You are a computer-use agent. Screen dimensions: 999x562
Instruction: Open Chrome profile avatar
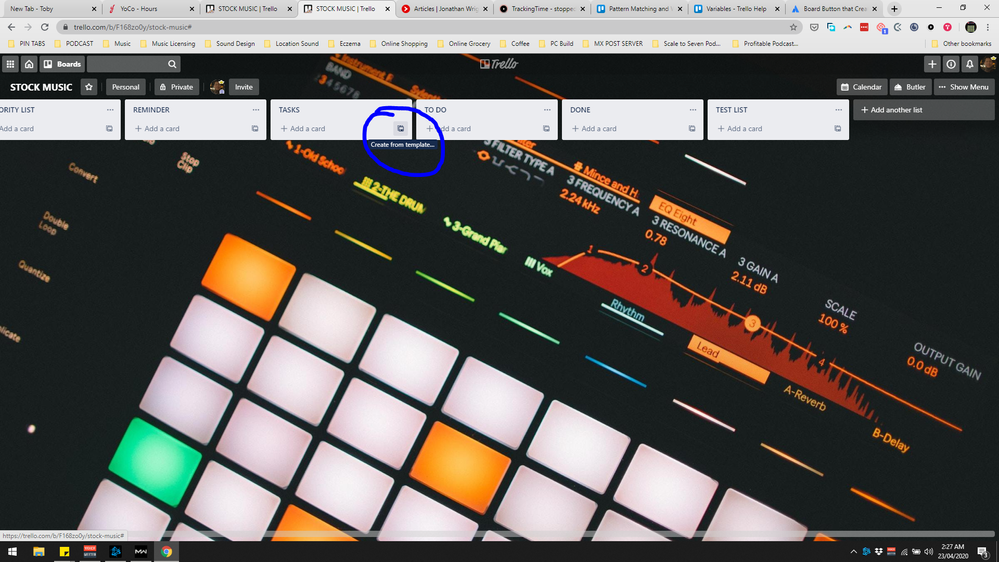[970, 27]
